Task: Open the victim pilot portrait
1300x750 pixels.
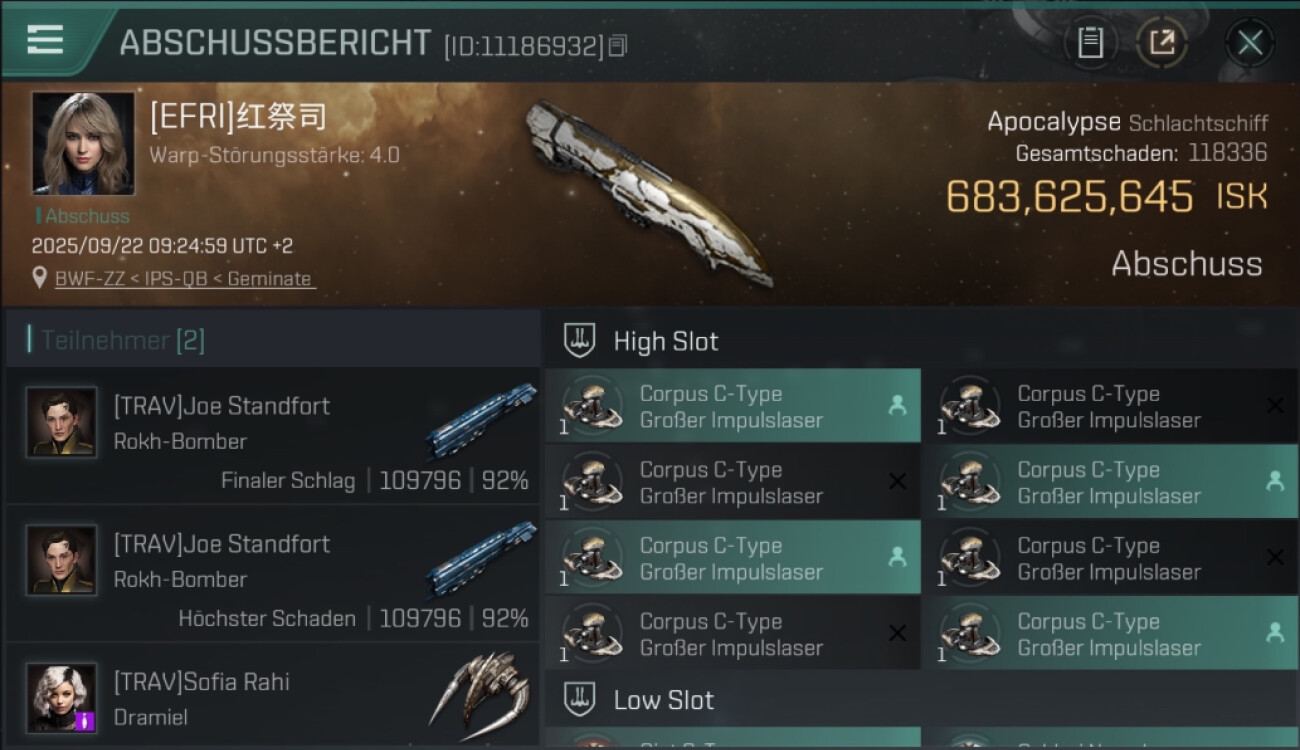Action: (83, 143)
